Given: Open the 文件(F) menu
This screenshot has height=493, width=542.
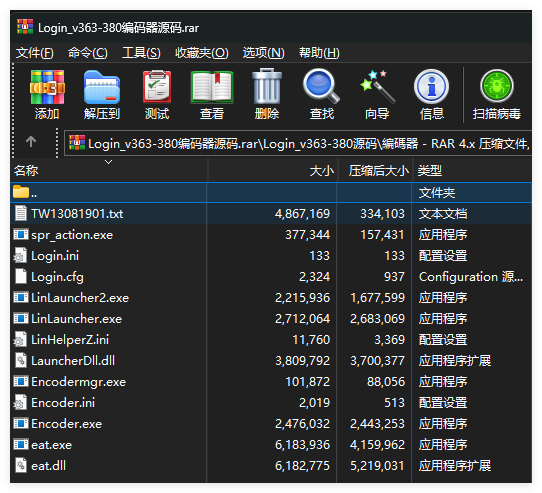Looking at the screenshot, I should tap(35, 53).
